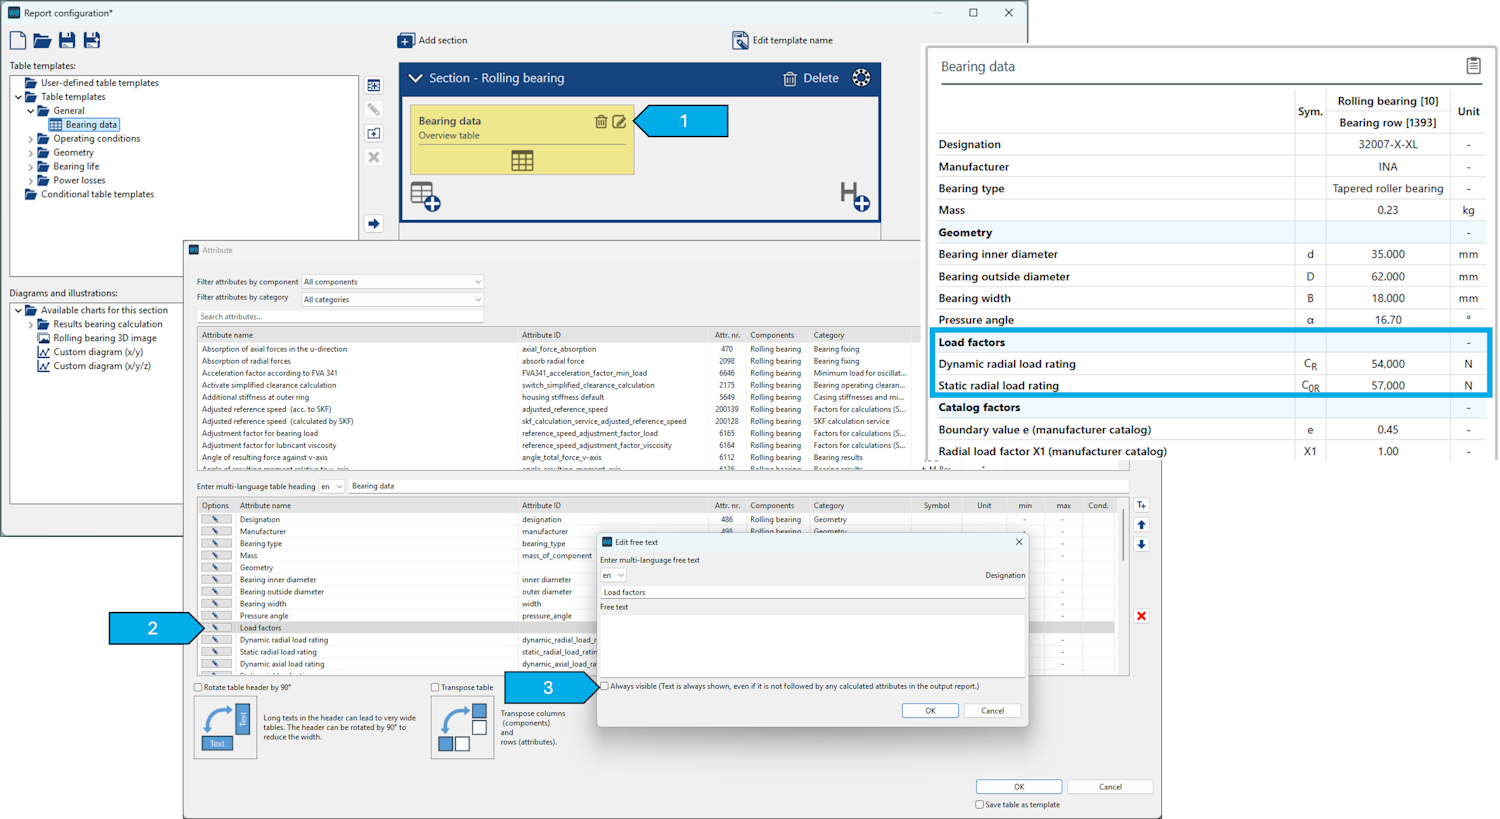This screenshot has width=1500, height=819.
Task: Click the add heading icon in section
Action: 854,196
